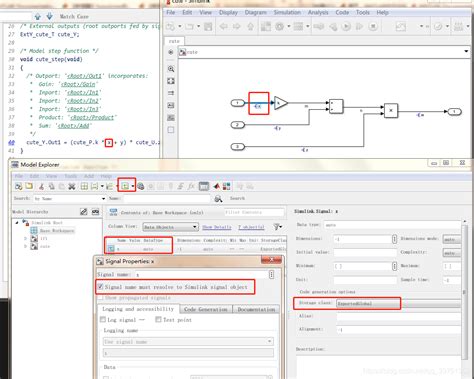Click the <Root>/Out1 link in code comments
The width and height of the screenshot is (474, 379).
pos(85,76)
